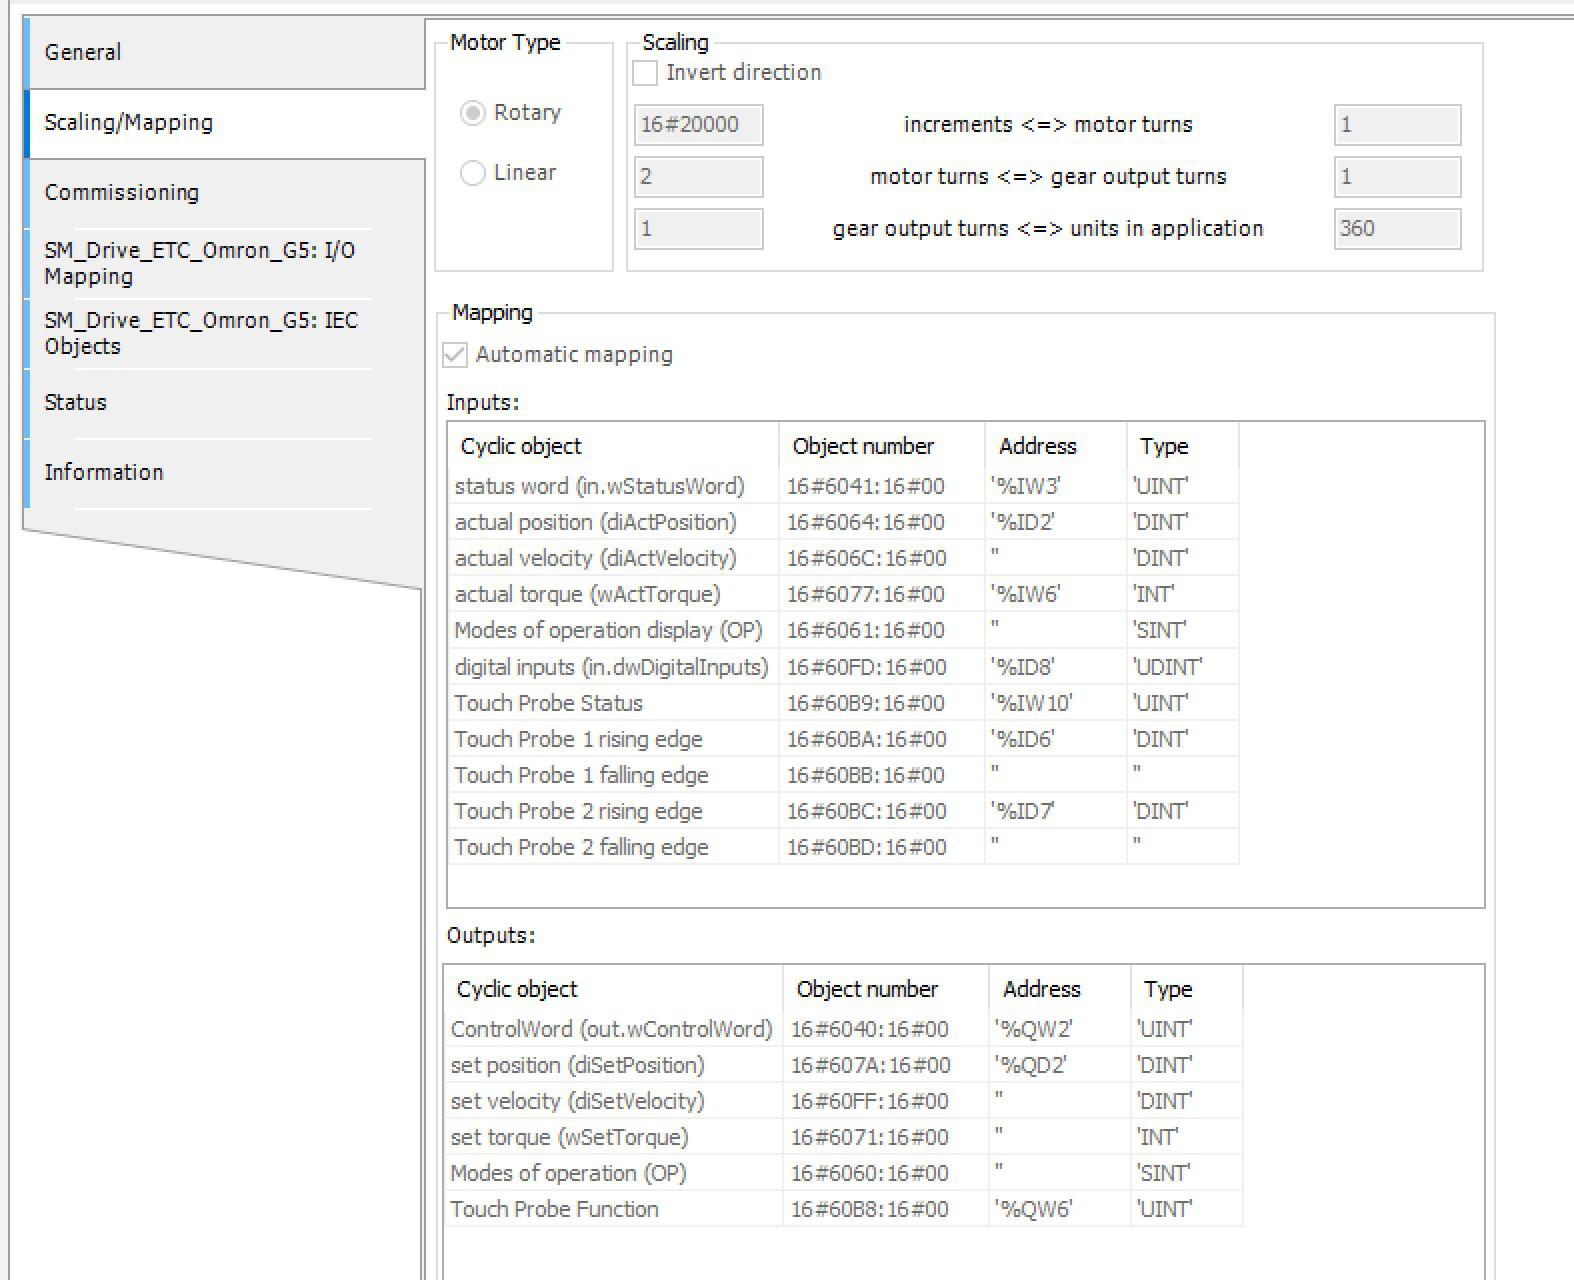Select the Rotary motor type
Image resolution: width=1574 pixels, height=1280 pixels.
473,113
